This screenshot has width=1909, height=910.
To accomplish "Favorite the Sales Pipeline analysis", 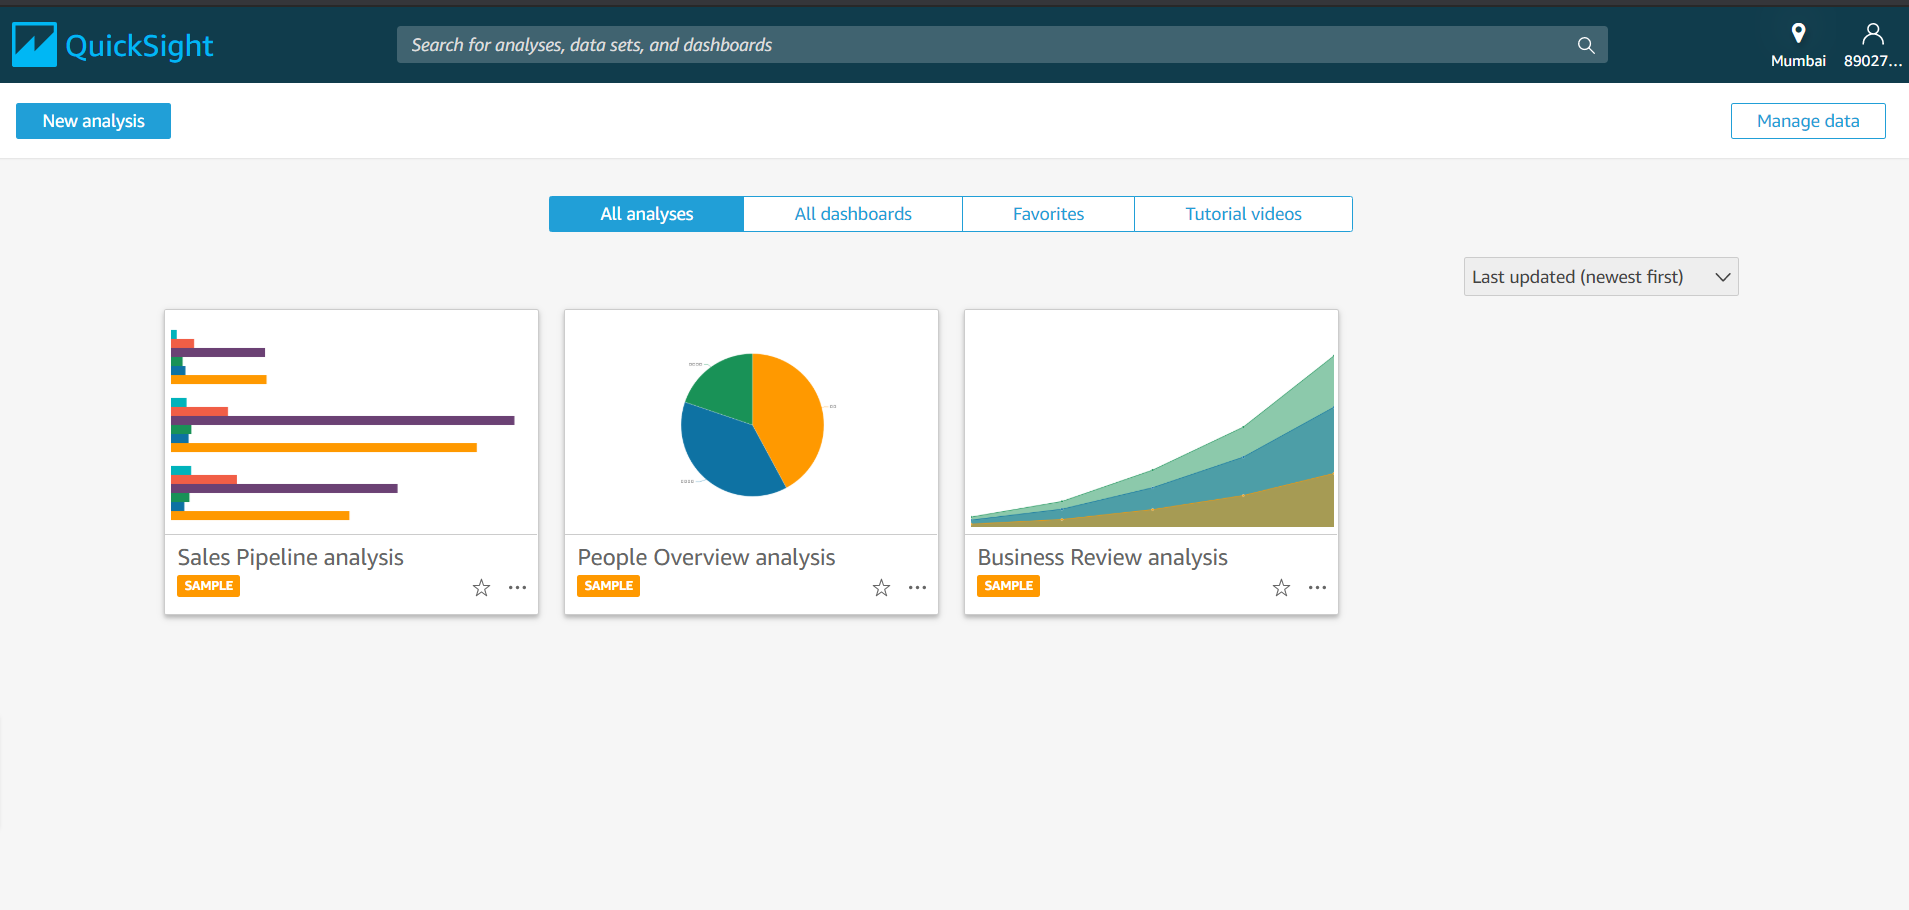I will [x=481, y=588].
